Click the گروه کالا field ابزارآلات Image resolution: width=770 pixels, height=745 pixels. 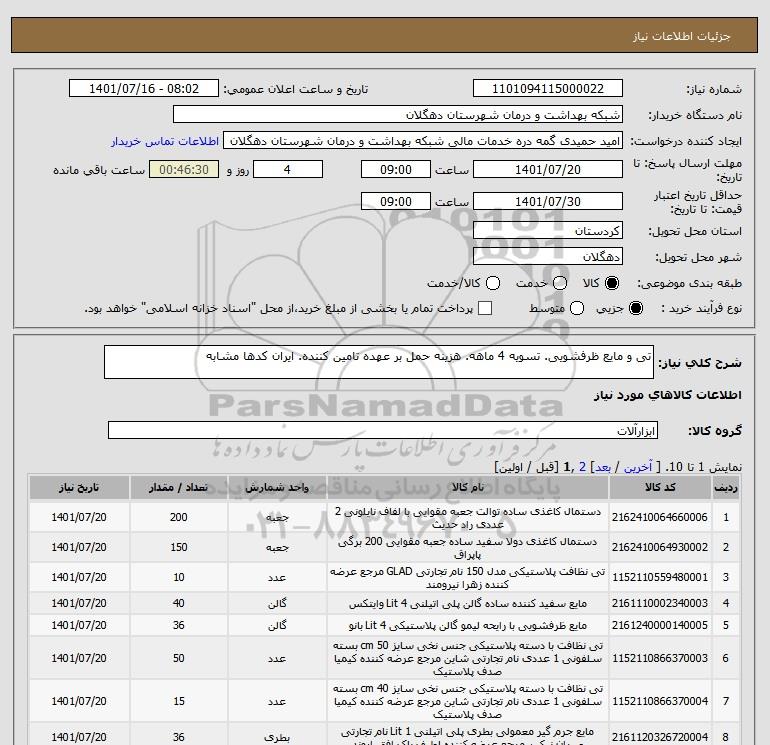coord(383,430)
